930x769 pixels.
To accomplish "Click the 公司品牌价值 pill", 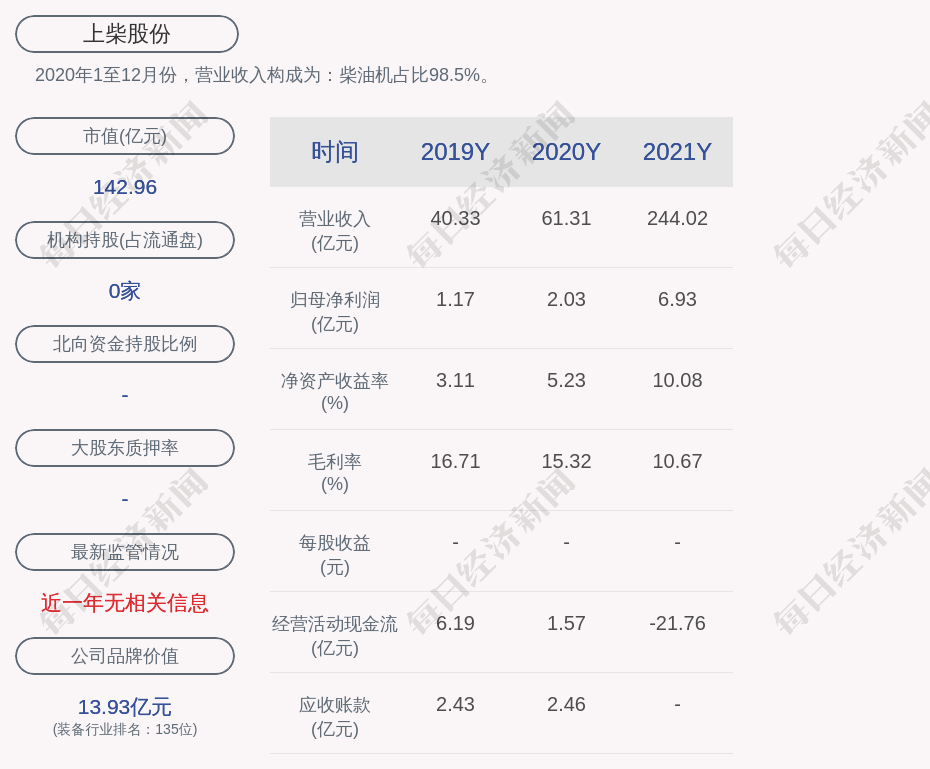I will point(125,656).
